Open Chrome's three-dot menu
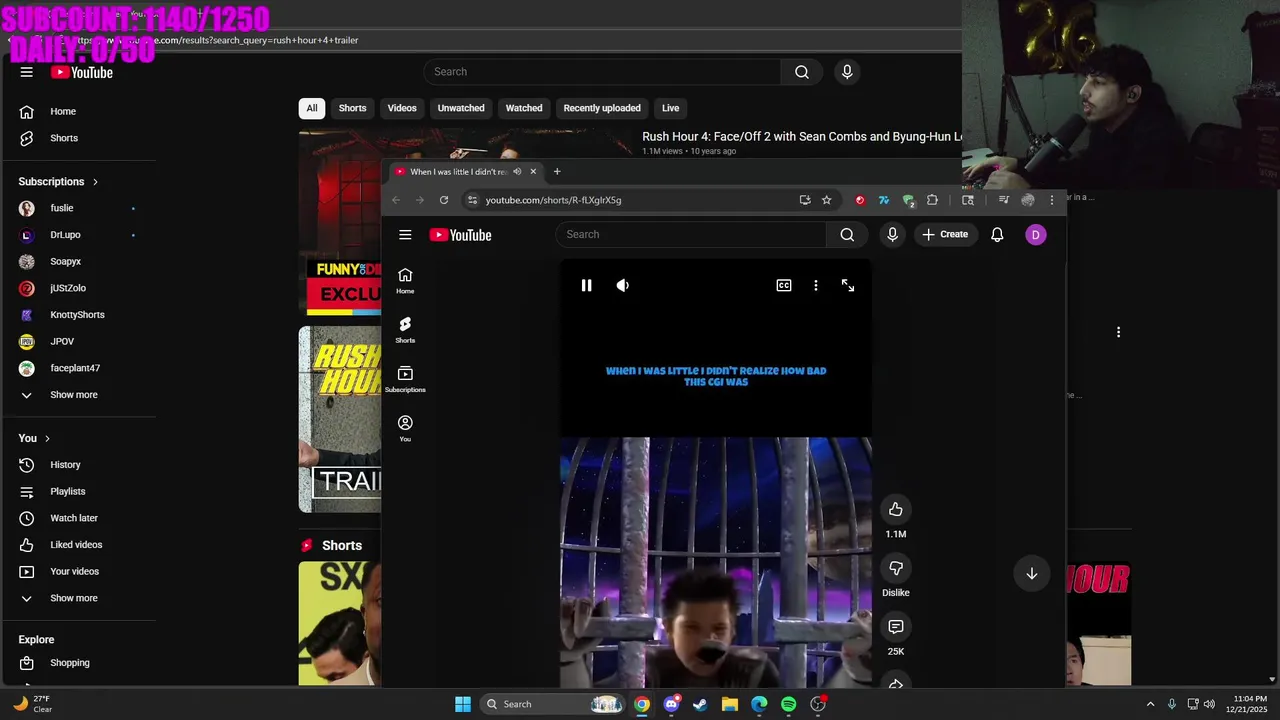Screen dimensions: 1280x720 [x=1051, y=200]
